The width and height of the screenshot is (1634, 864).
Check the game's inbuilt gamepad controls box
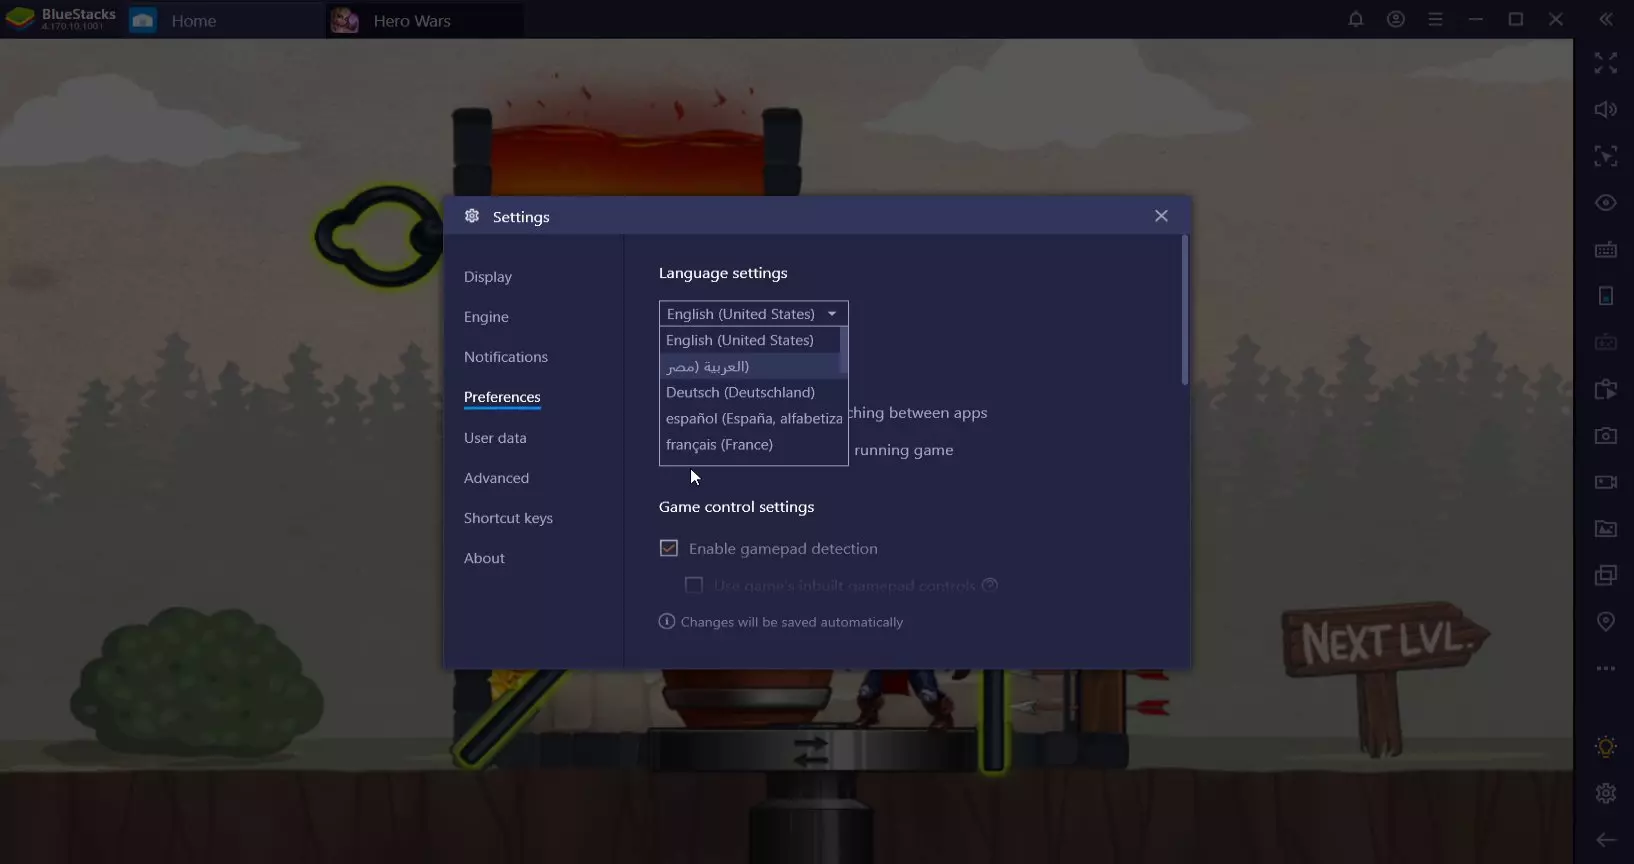[x=693, y=585]
